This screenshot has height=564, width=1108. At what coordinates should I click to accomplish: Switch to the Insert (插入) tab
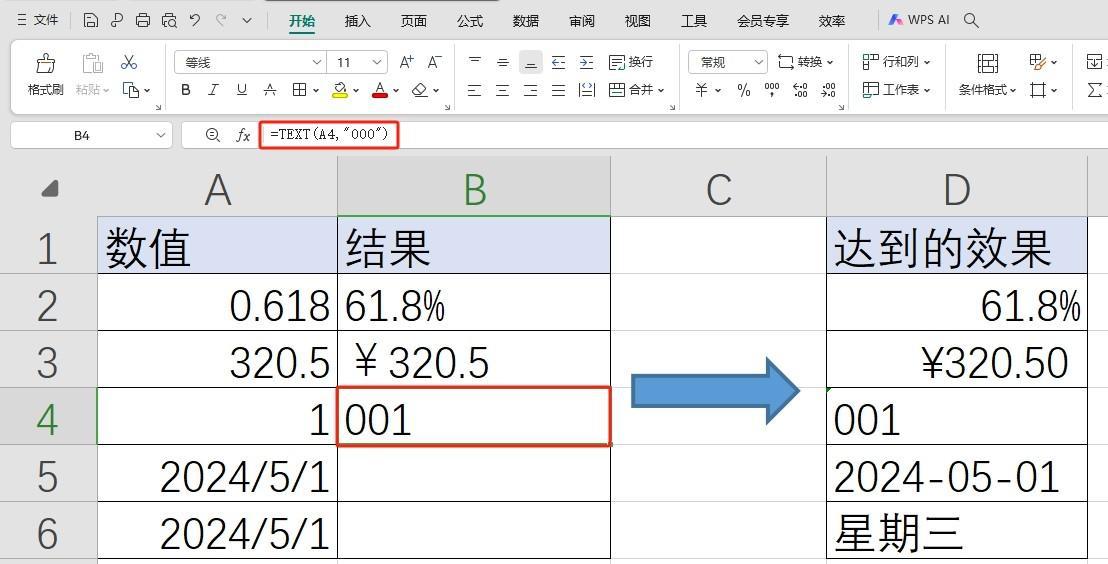[x=358, y=21]
